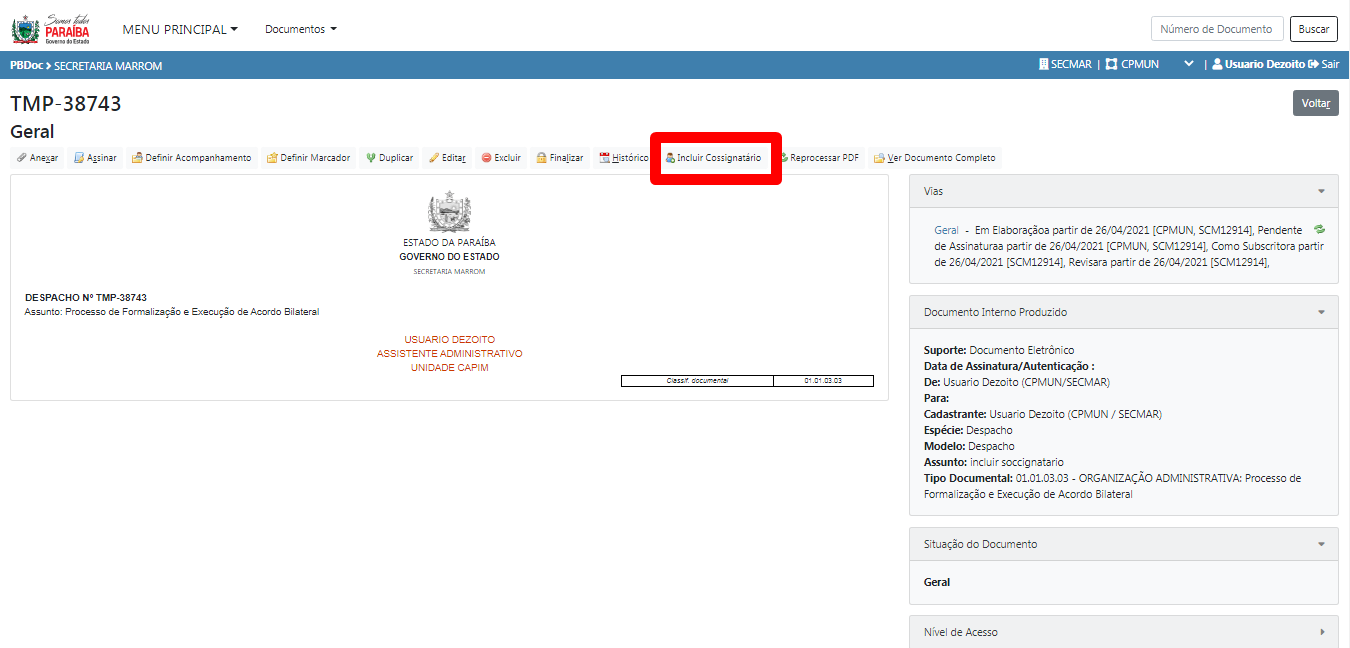Click the Anexar paperclip toolbar icon
Viewport: 1350px width, 648px height.
(x=22, y=158)
